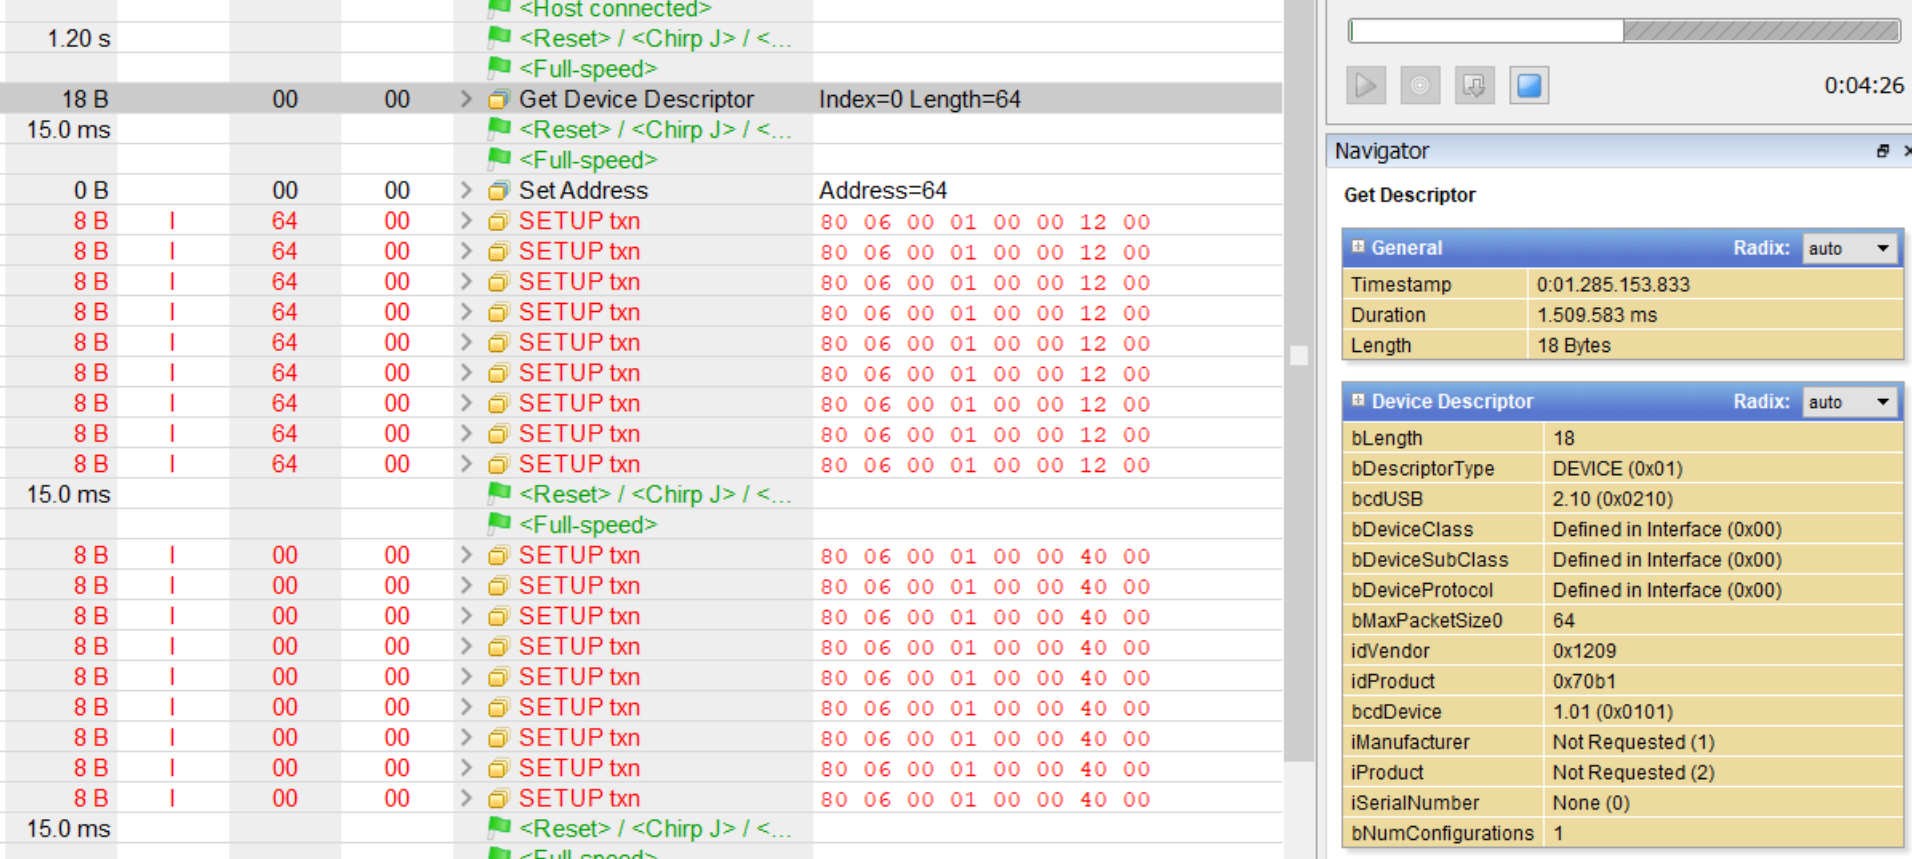Screen dimensions: 1912x859
Task: Expand the Get Device Descriptor transaction
Action: tap(466, 99)
